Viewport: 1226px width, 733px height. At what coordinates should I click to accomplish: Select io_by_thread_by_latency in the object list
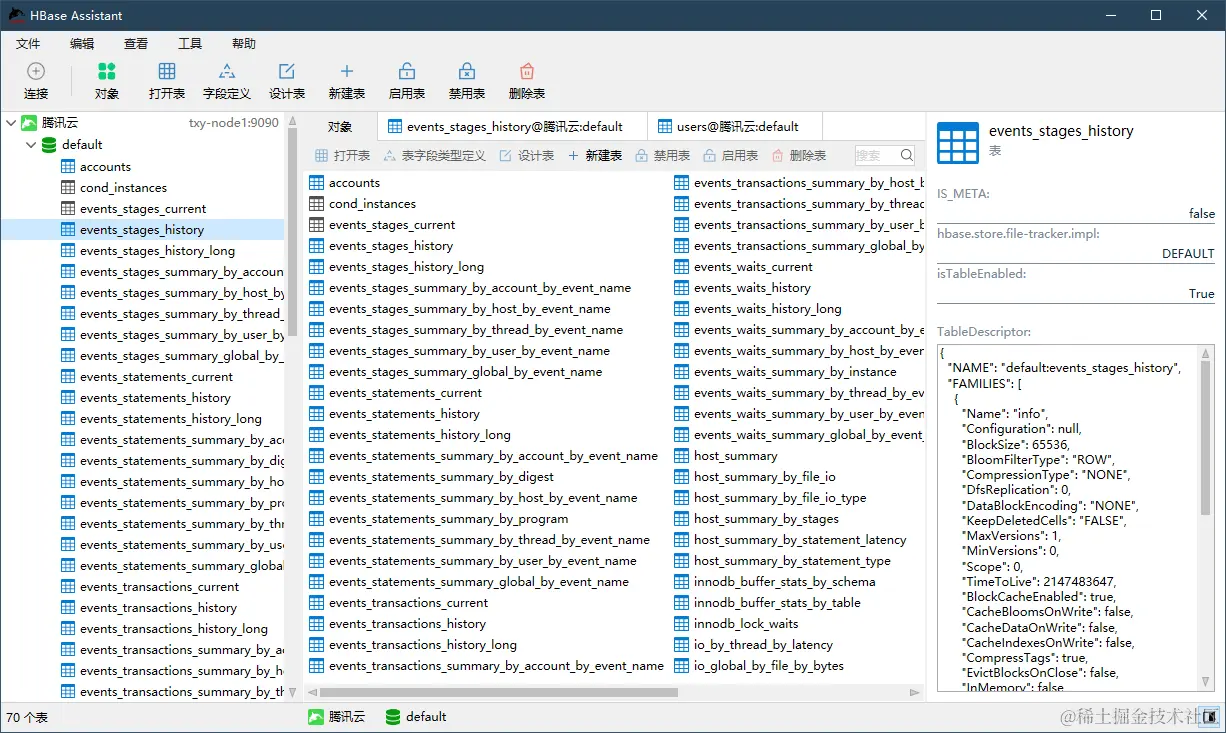pos(763,645)
